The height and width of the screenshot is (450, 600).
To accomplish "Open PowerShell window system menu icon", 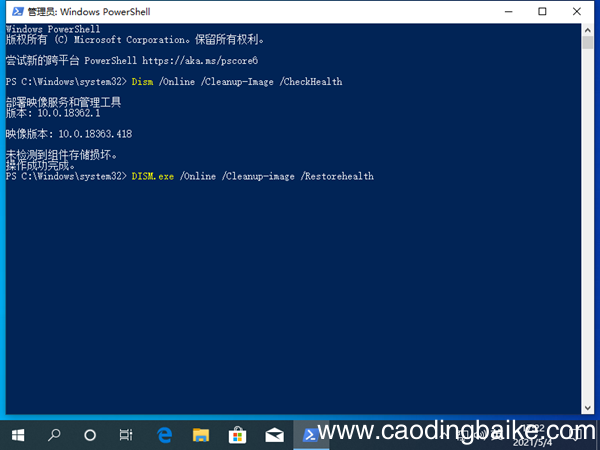I will 12,11.
